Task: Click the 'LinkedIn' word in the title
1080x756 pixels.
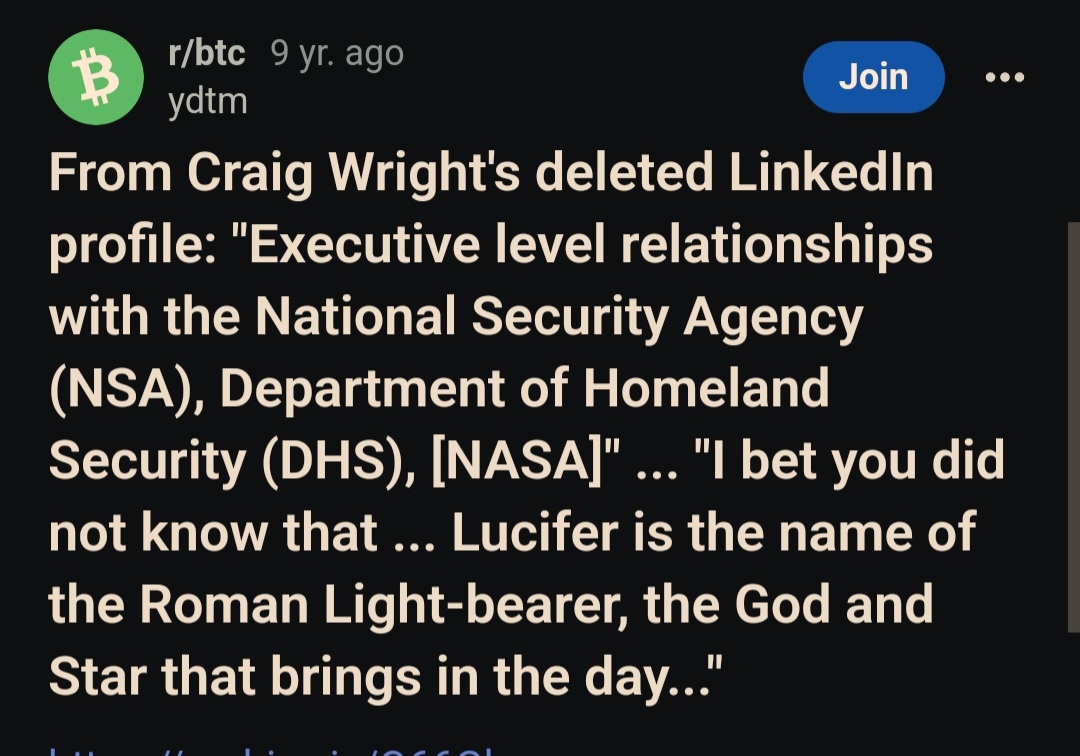Action: coord(831,172)
